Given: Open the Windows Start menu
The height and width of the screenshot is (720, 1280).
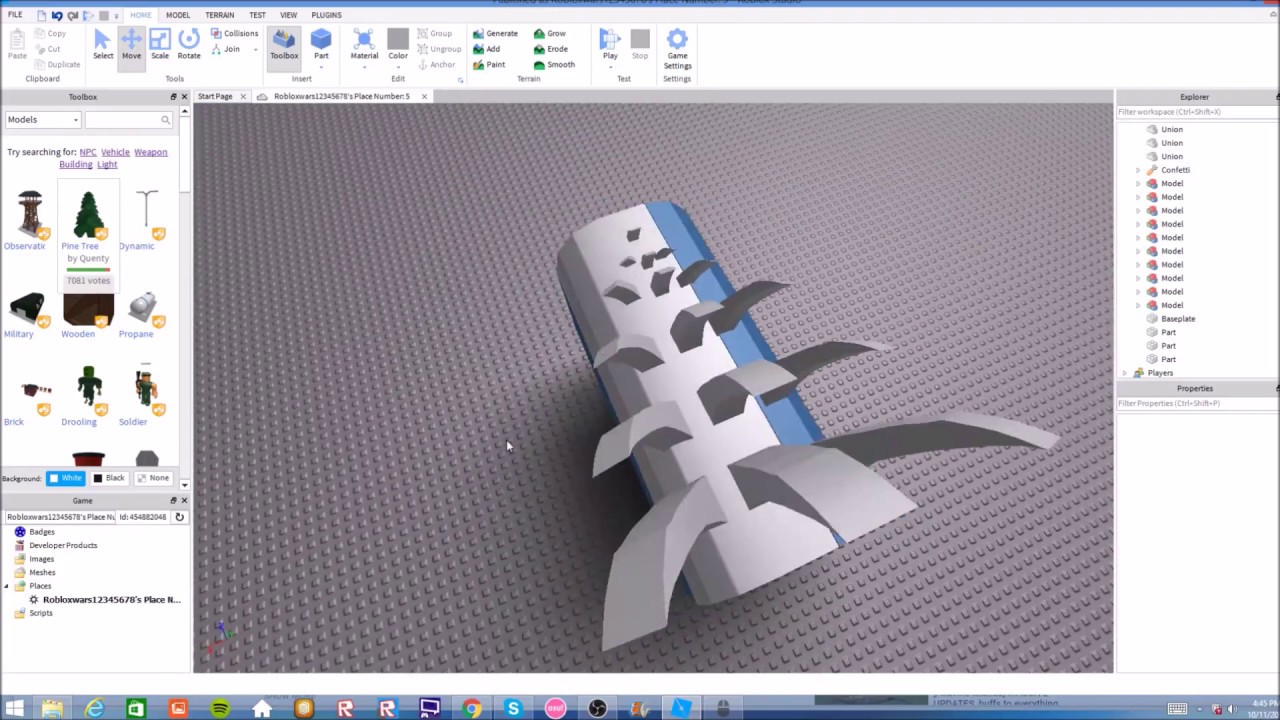Looking at the screenshot, I should pos(14,708).
